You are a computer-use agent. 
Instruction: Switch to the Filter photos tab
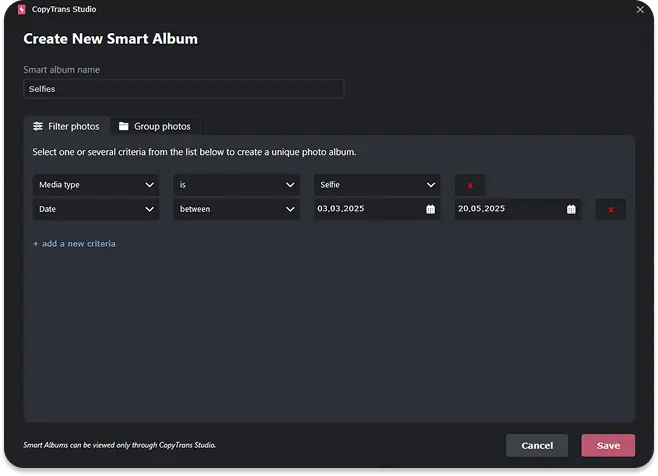(x=67, y=126)
